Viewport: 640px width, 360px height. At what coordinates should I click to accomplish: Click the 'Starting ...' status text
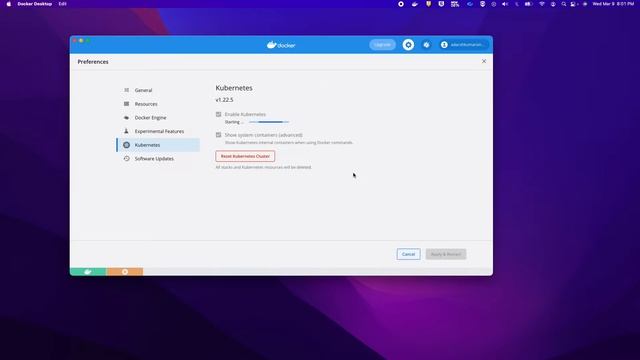[234, 122]
